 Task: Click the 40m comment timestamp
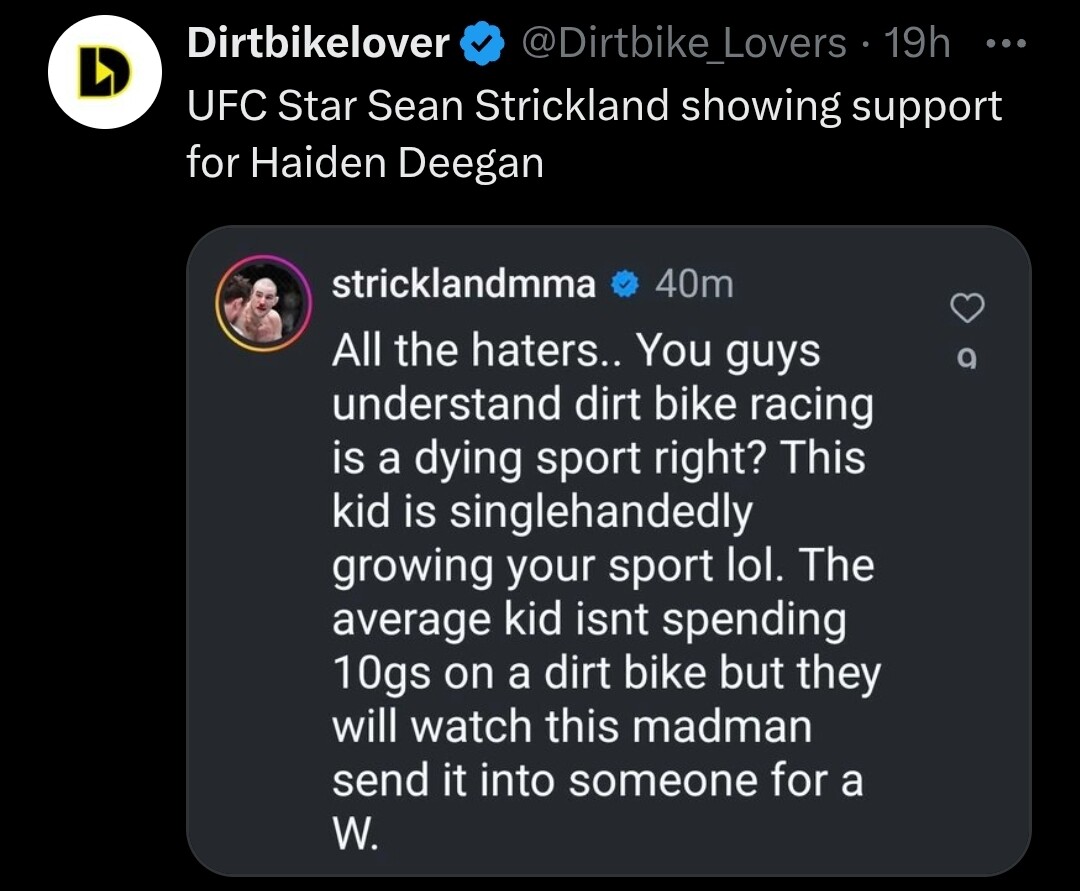[x=694, y=285]
